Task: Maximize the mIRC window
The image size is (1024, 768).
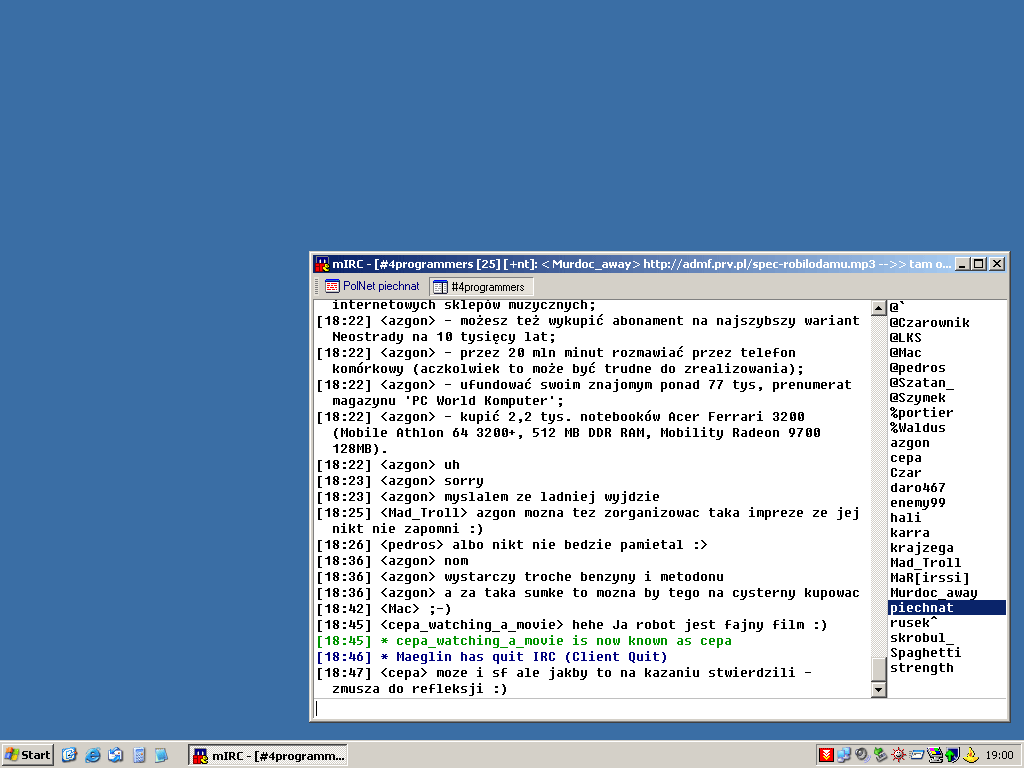Action: (x=979, y=264)
